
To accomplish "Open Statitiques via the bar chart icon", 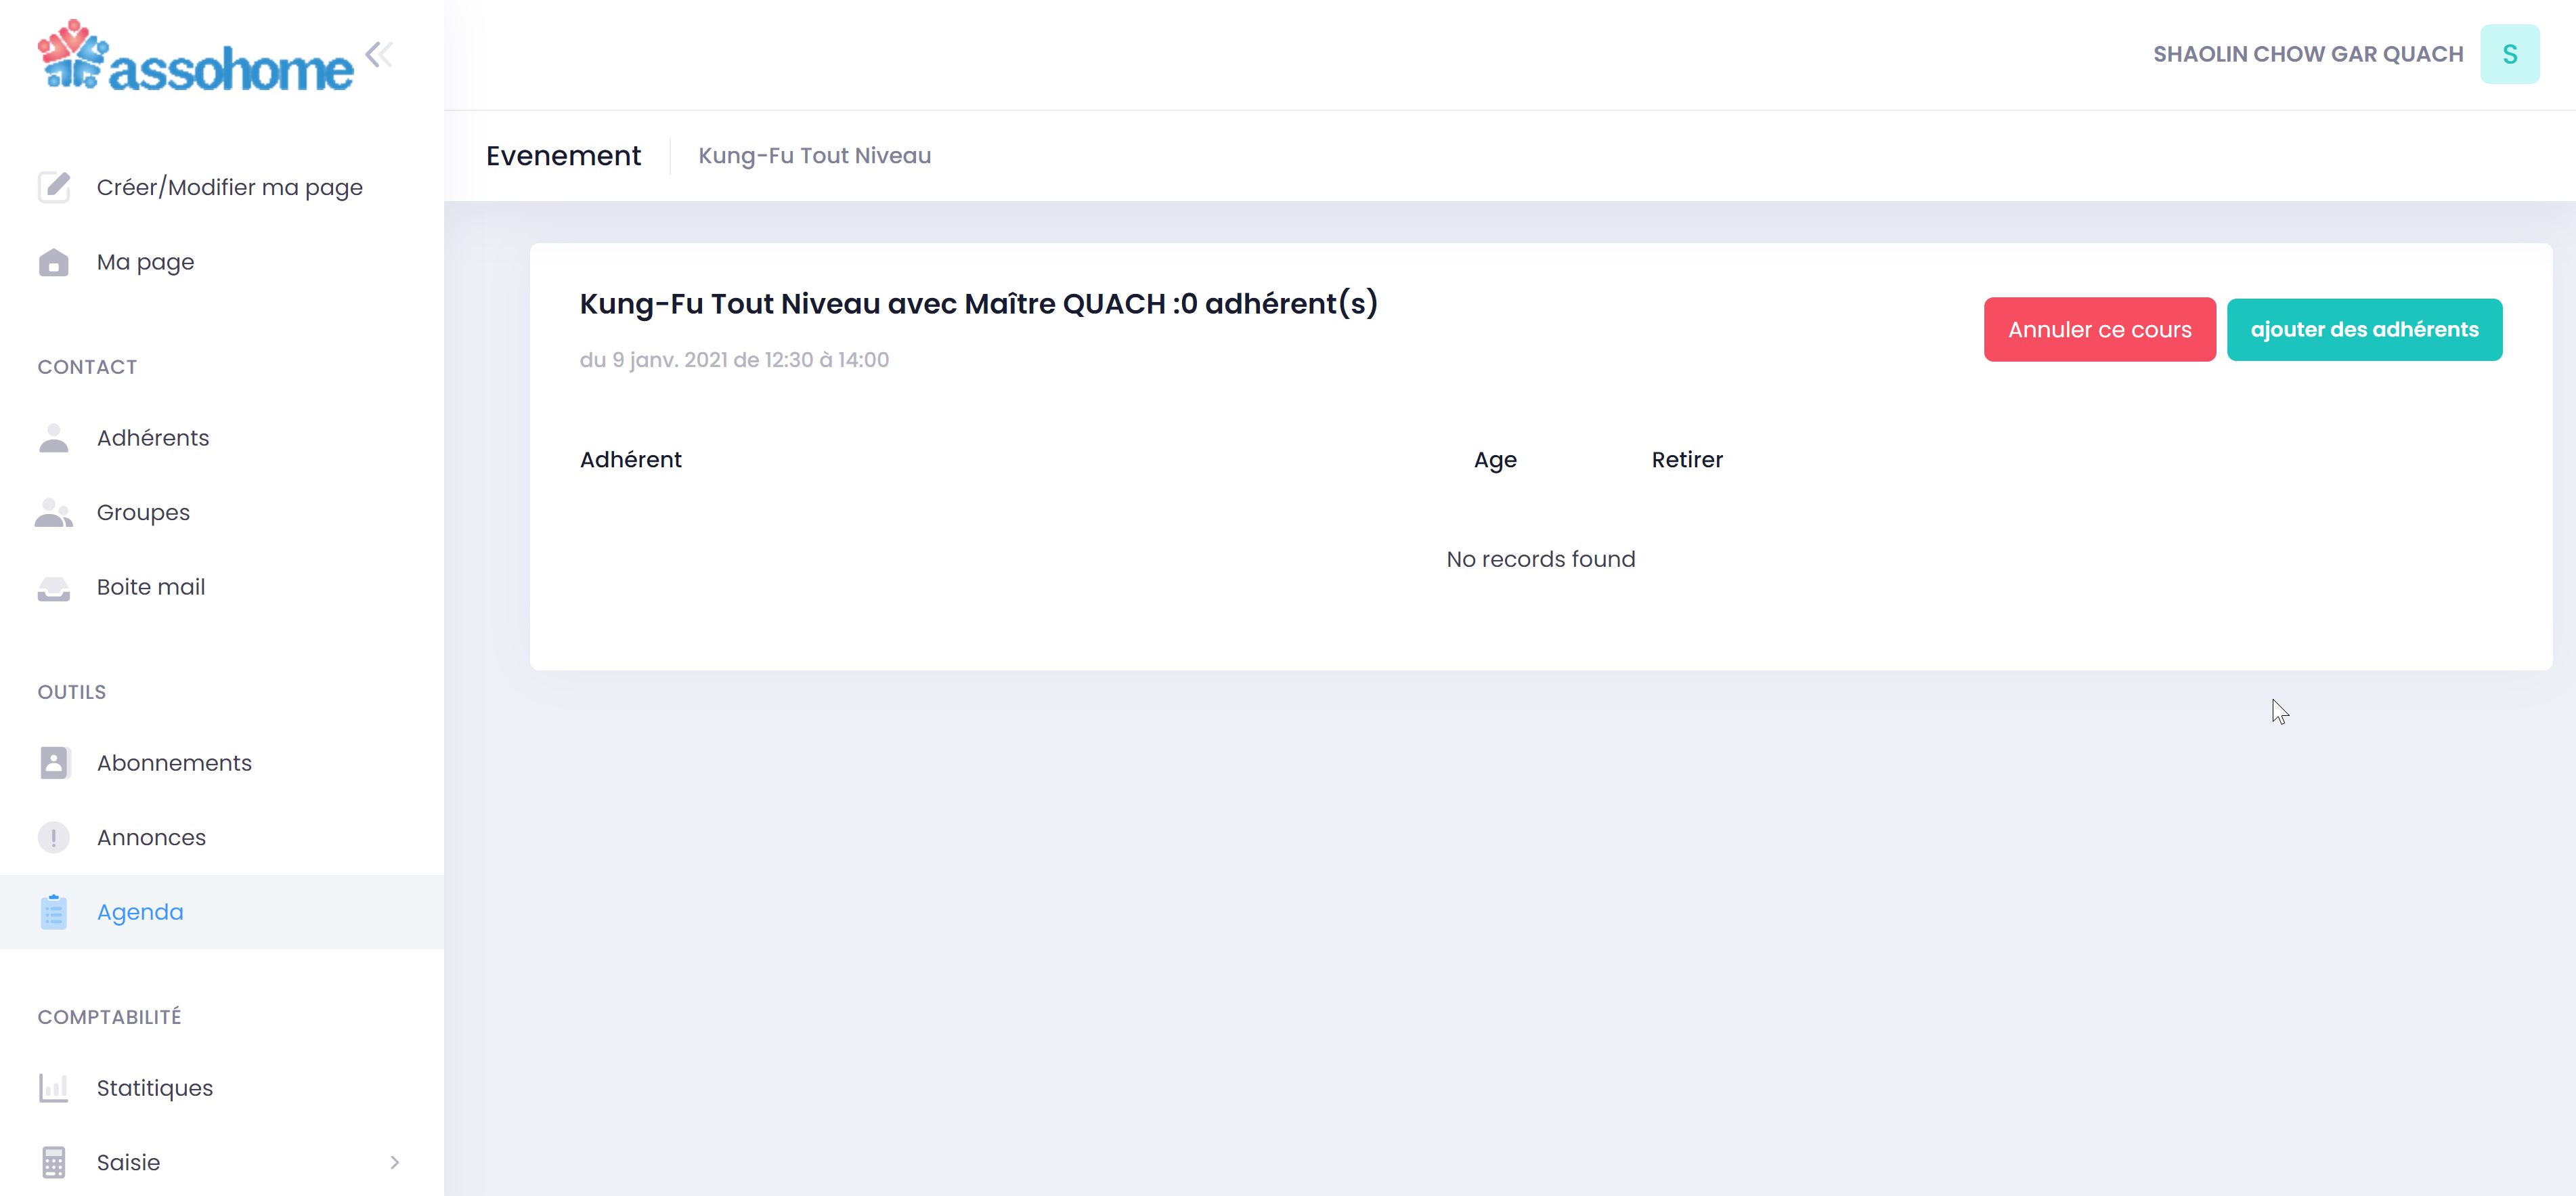I will [x=54, y=1087].
